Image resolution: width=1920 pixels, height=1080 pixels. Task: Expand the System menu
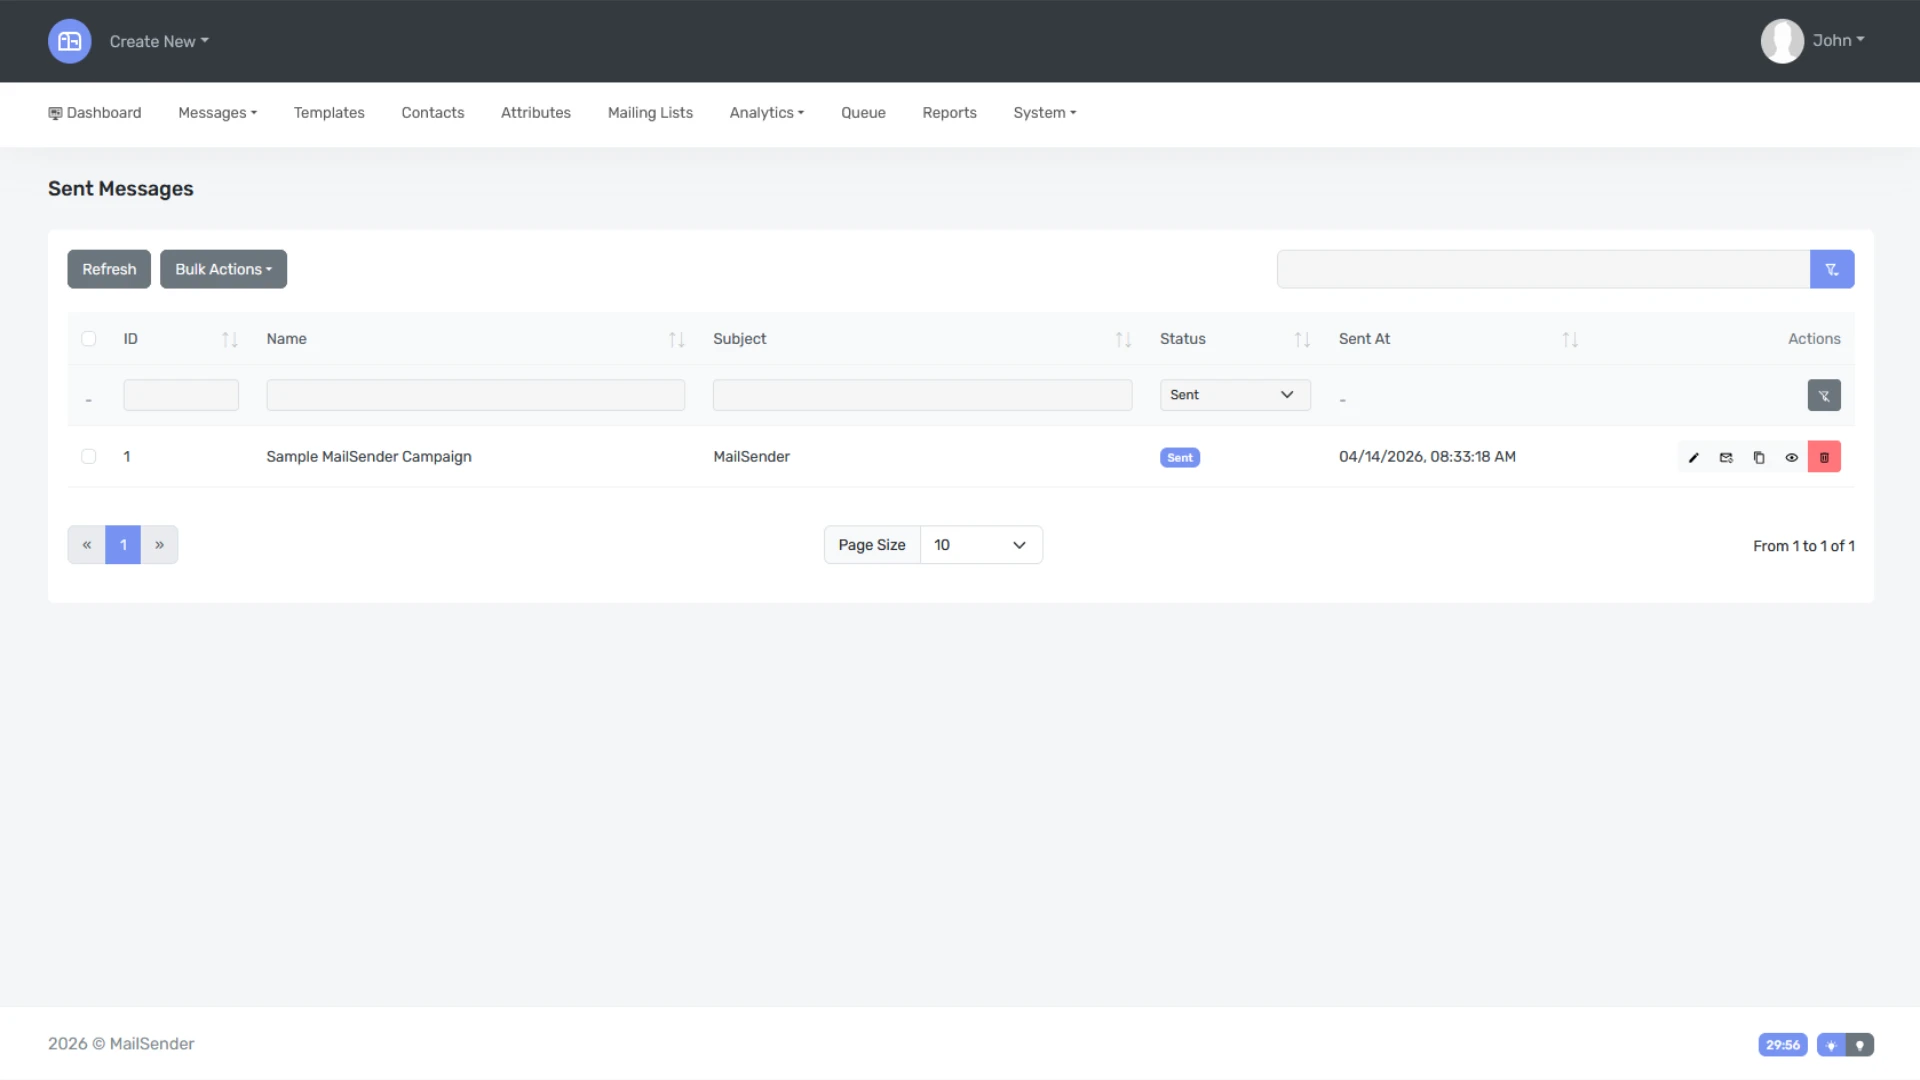1045,113
